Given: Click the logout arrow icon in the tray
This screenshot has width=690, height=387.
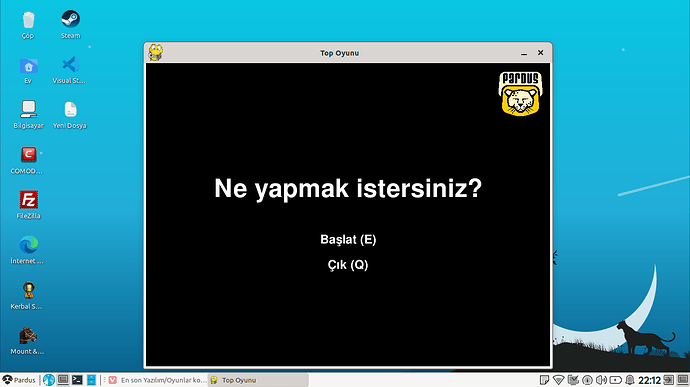Looking at the screenshot, I should [668, 380].
